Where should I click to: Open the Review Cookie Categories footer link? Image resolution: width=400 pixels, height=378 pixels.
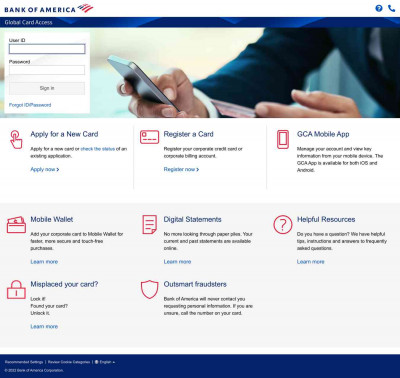[69, 362]
